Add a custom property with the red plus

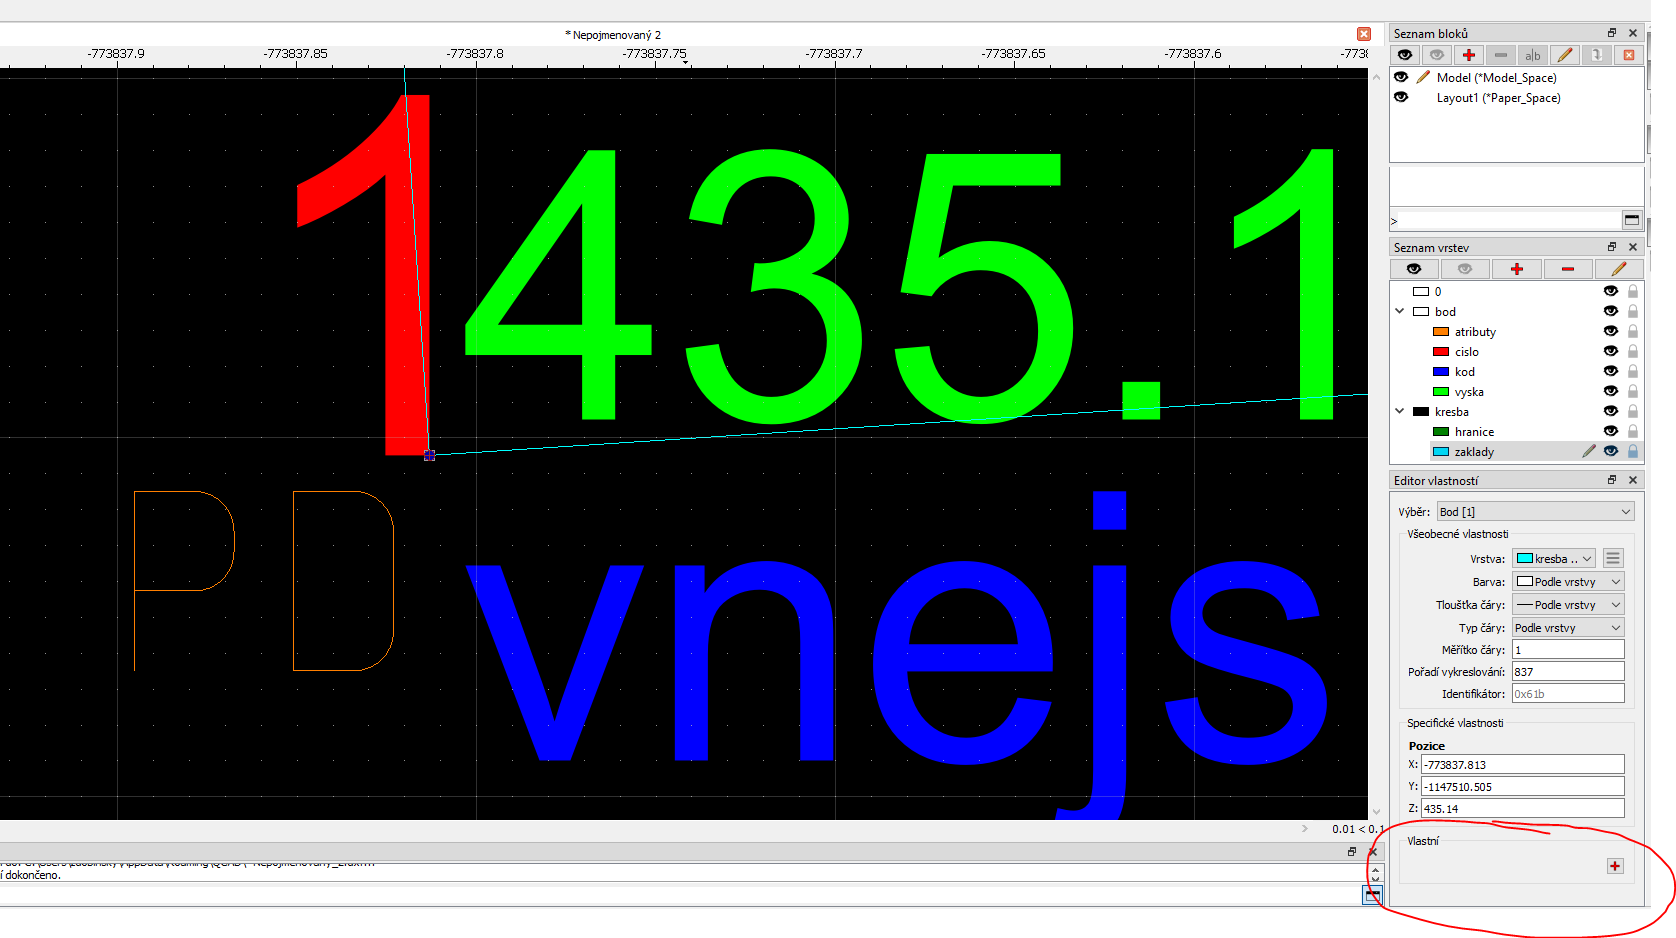coord(1615,866)
